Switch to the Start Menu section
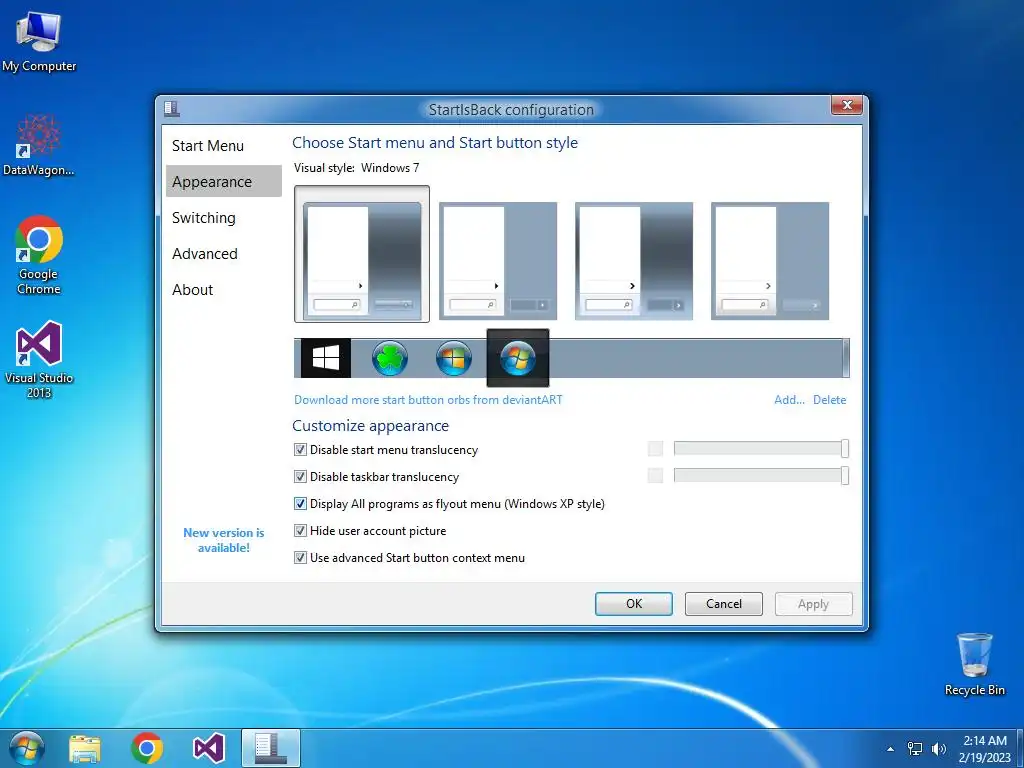This screenshot has height=768, width=1024. pyautogui.click(x=223, y=146)
